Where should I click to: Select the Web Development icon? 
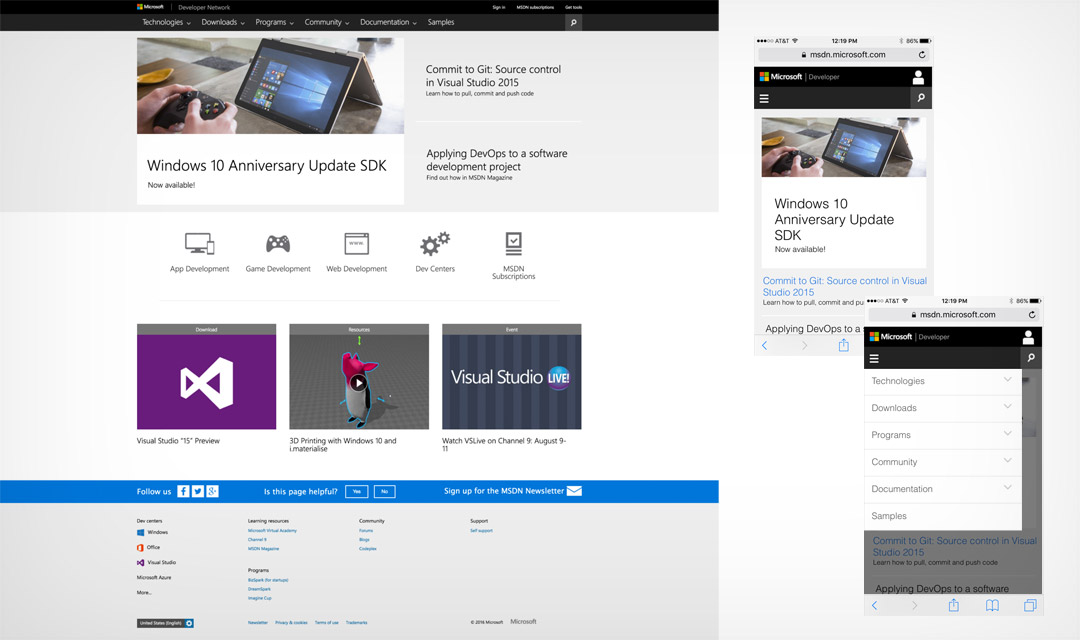(356, 243)
